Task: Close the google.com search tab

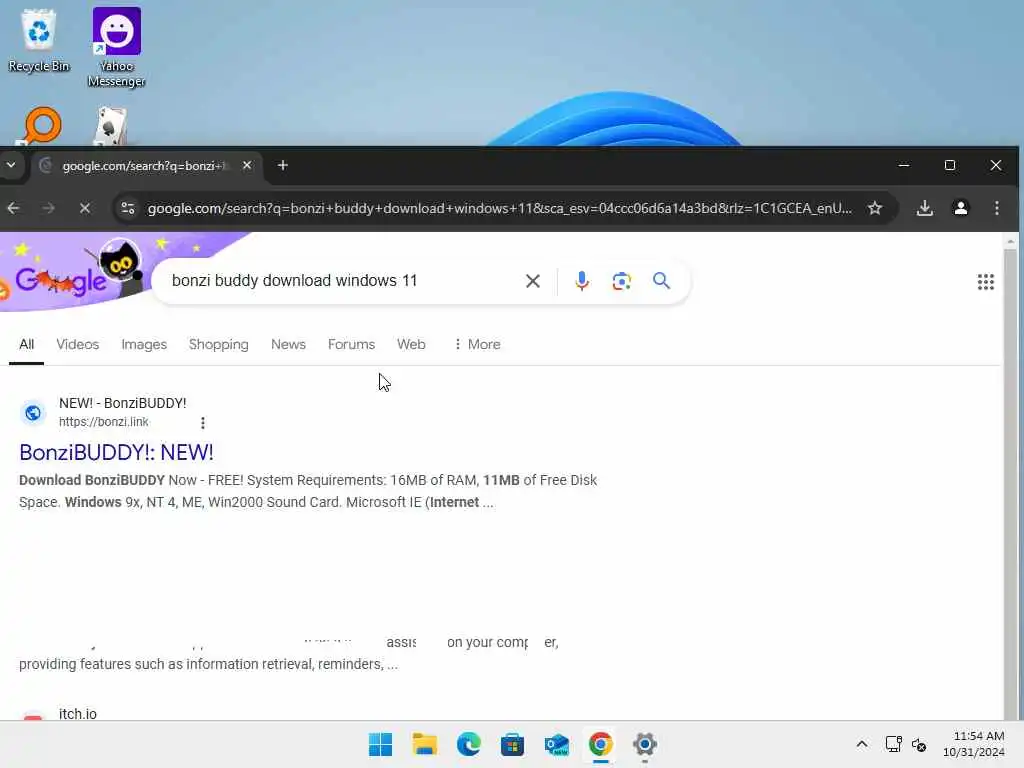Action: (x=247, y=165)
